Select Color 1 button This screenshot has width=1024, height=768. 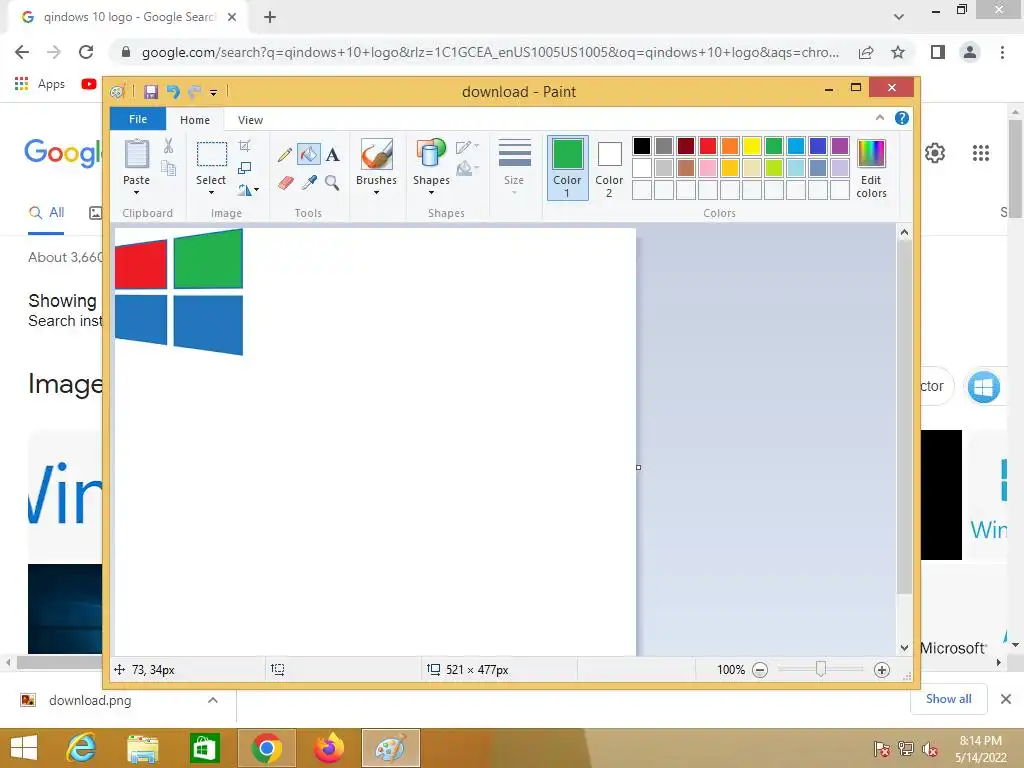click(567, 168)
